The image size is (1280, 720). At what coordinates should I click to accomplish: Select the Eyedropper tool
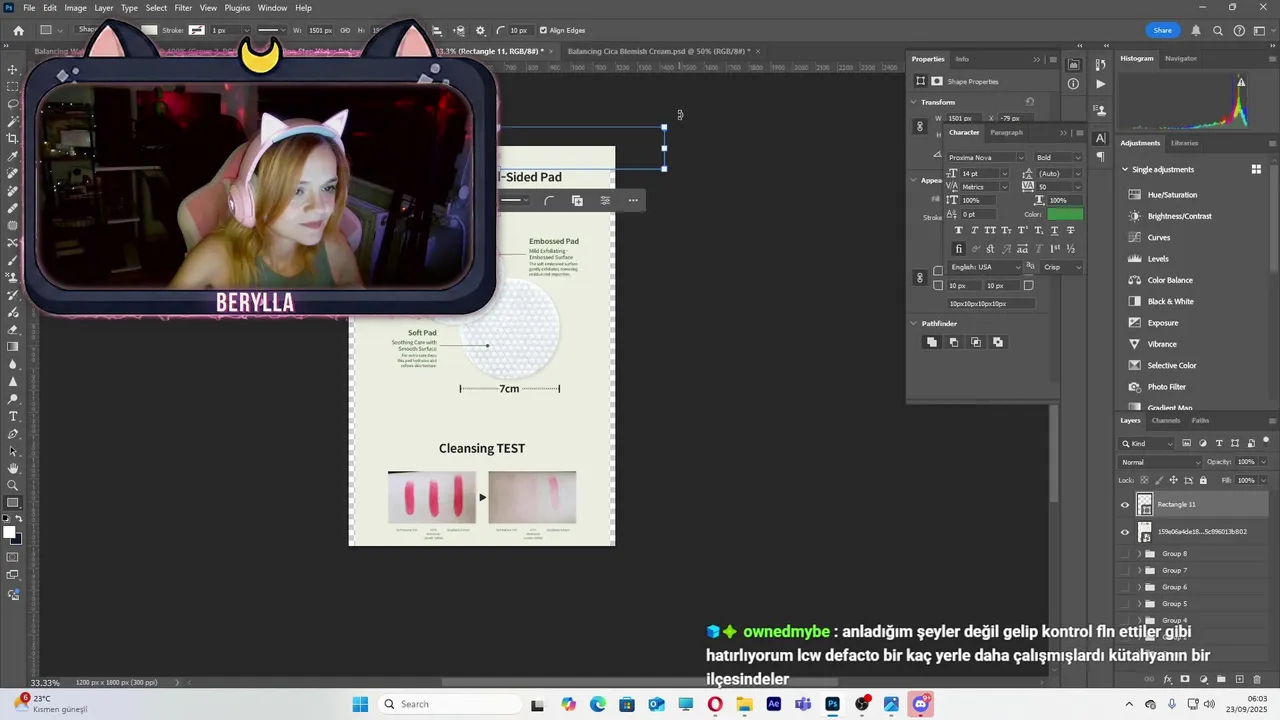(x=13, y=156)
